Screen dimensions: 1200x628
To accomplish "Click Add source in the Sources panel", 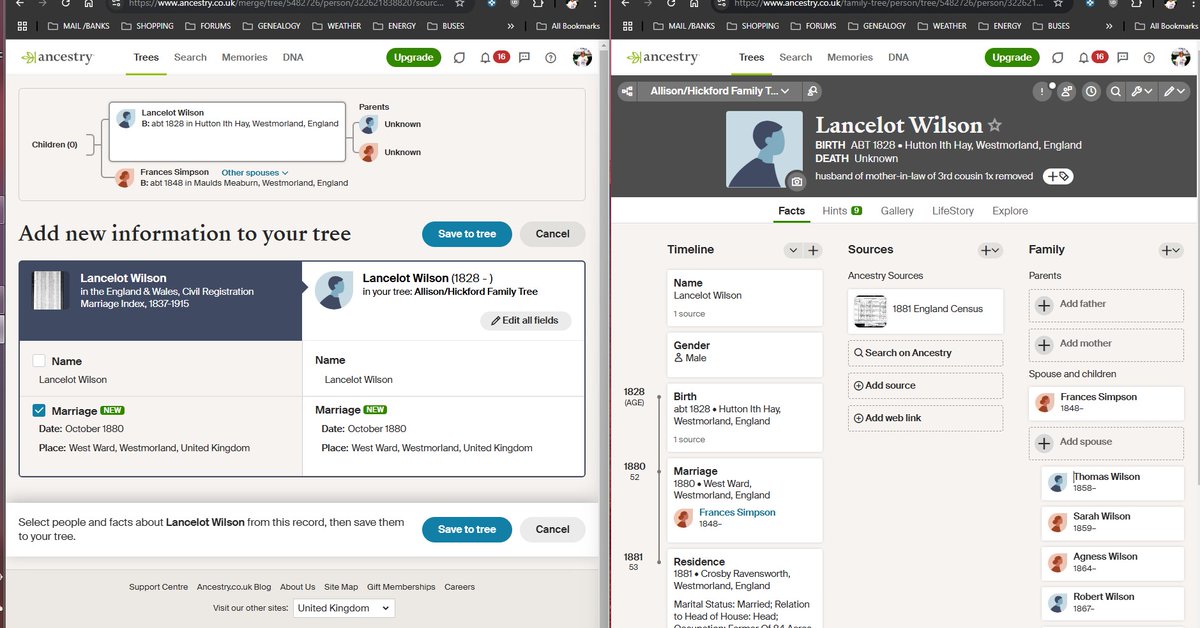I will (x=925, y=386).
